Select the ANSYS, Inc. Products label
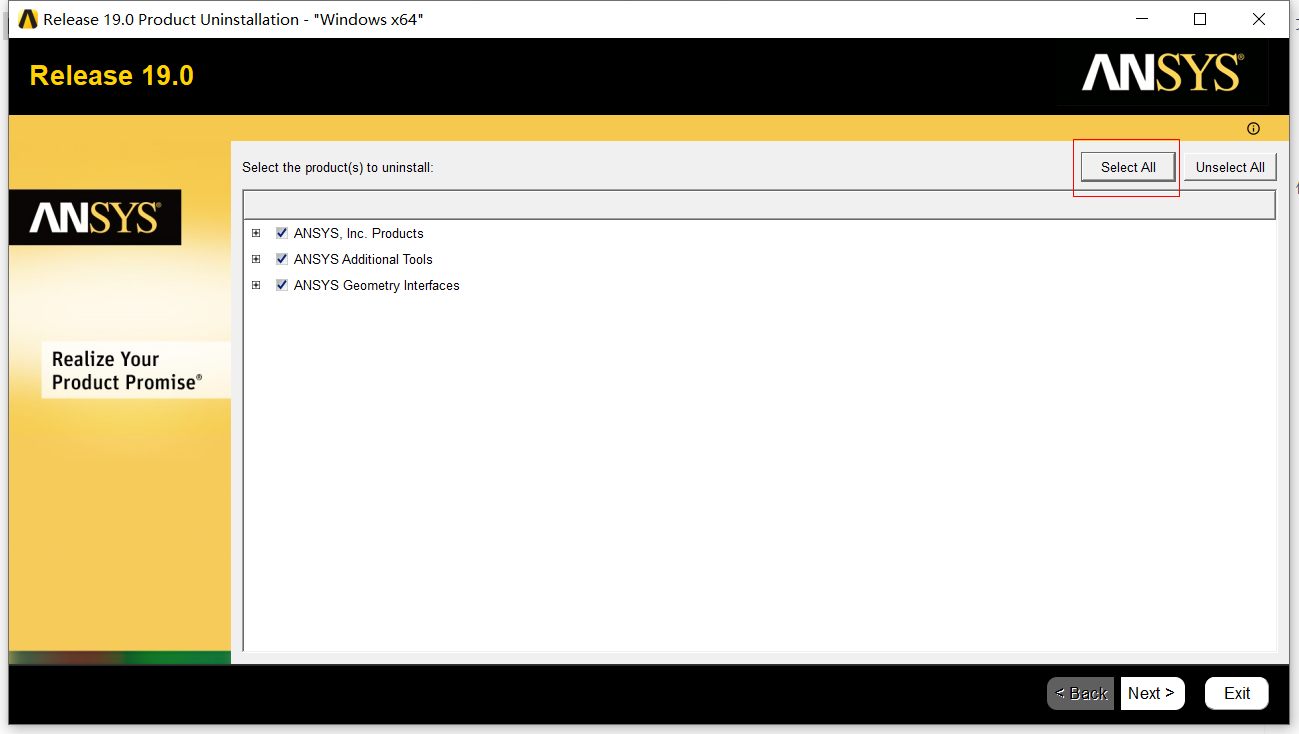Viewport: 1299px width, 734px height. point(359,233)
